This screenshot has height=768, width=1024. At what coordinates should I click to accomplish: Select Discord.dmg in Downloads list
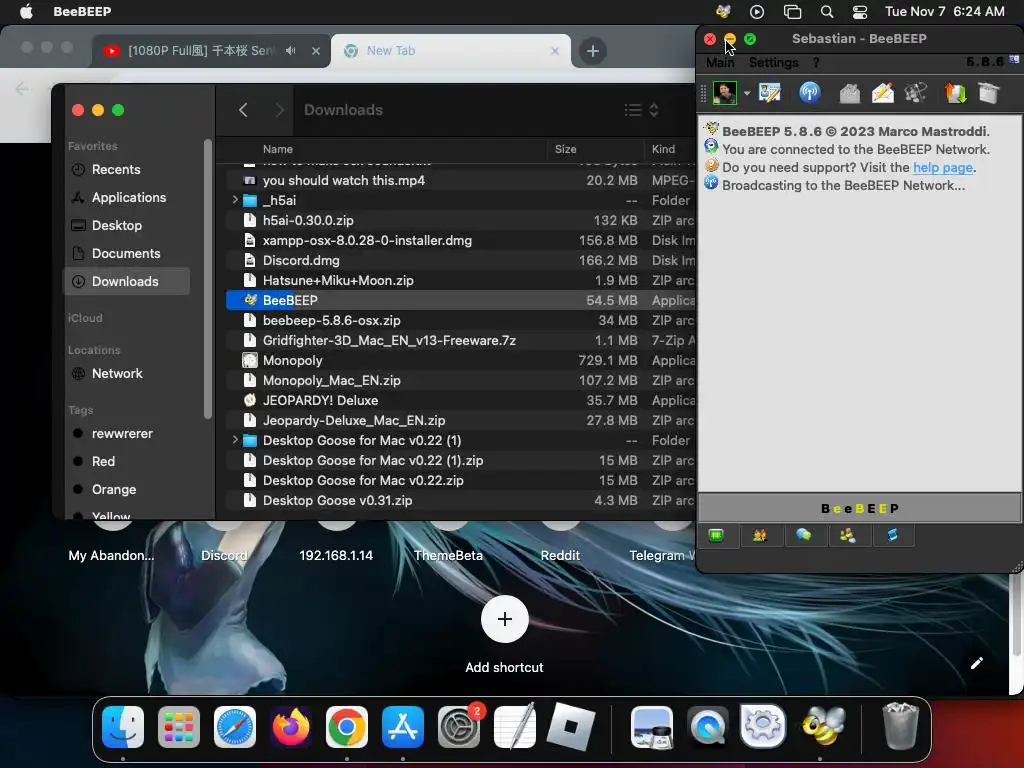coord(460,261)
